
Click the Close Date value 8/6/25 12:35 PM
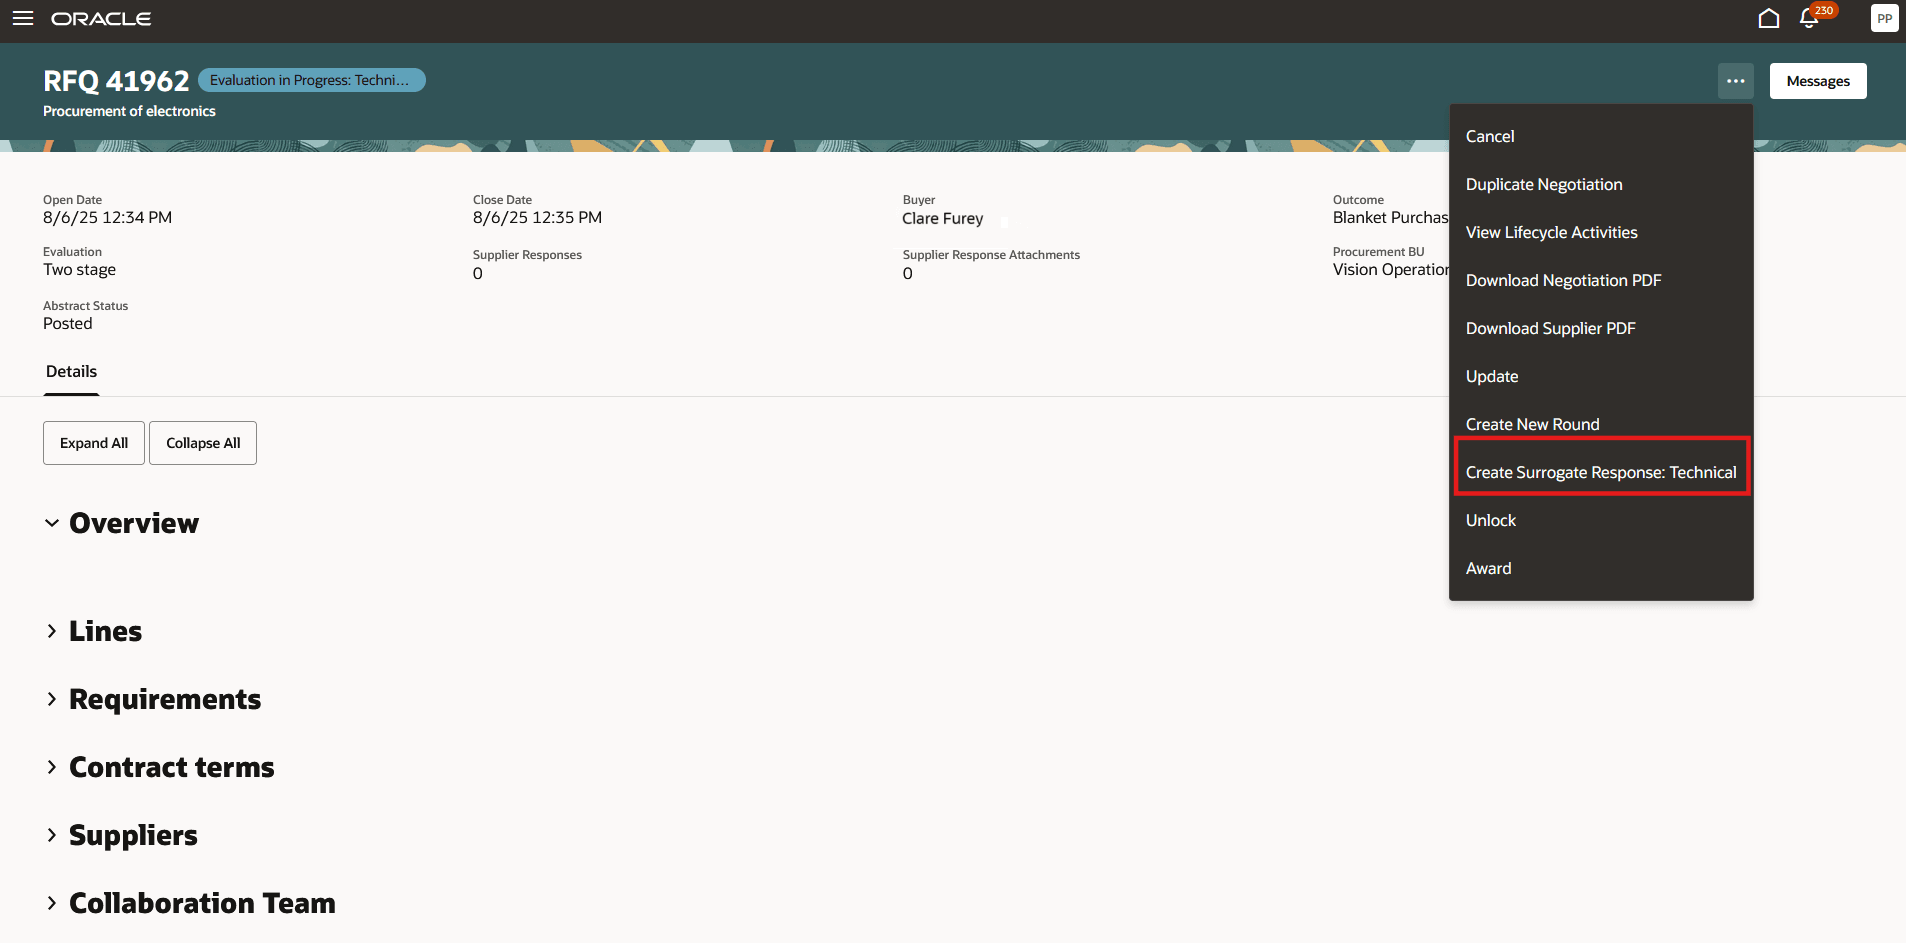click(x=537, y=217)
